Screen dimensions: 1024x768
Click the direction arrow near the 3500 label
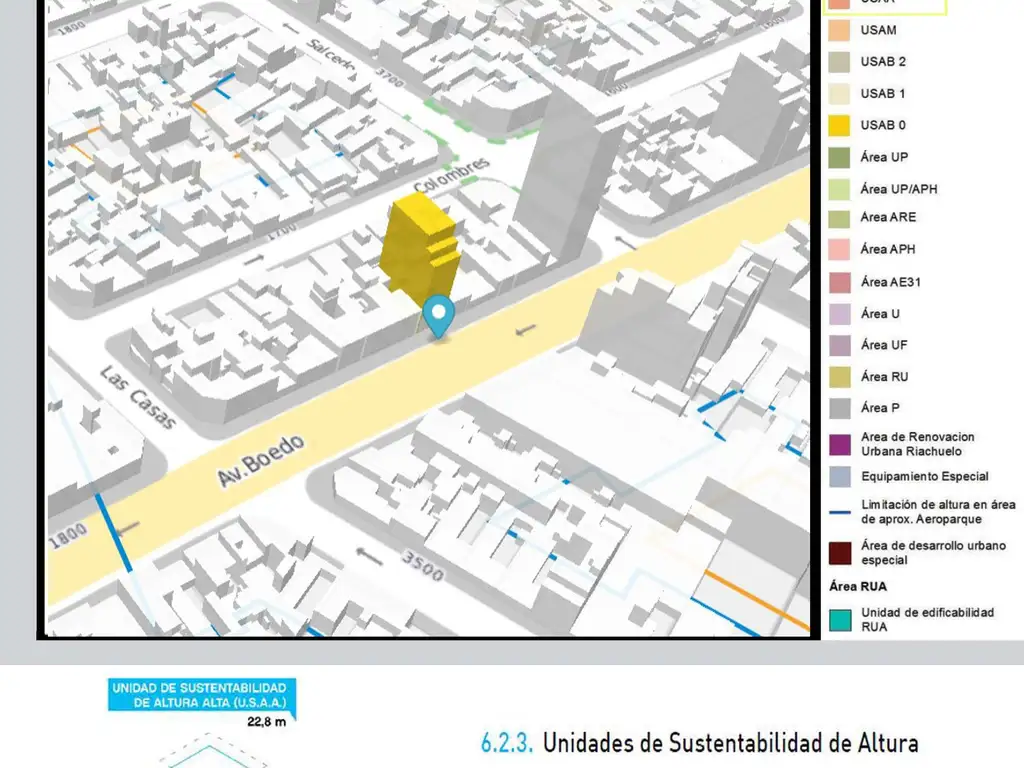(x=369, y=557)
